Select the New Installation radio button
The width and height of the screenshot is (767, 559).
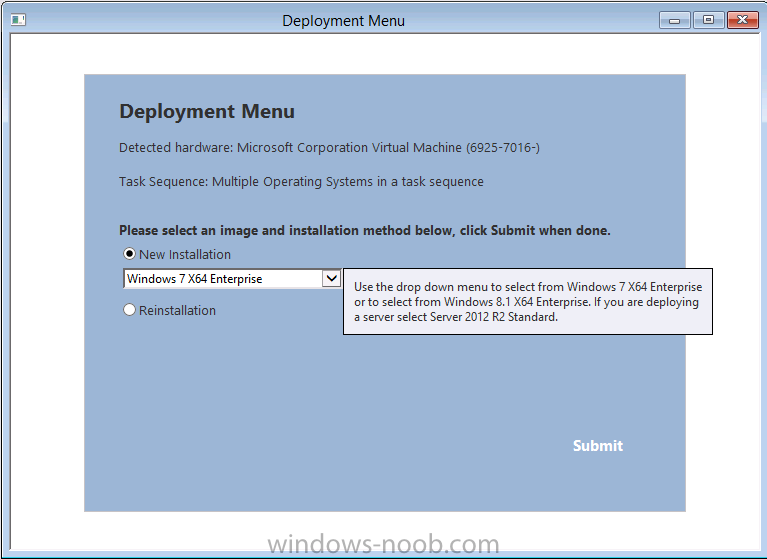(x=129, y=254)
